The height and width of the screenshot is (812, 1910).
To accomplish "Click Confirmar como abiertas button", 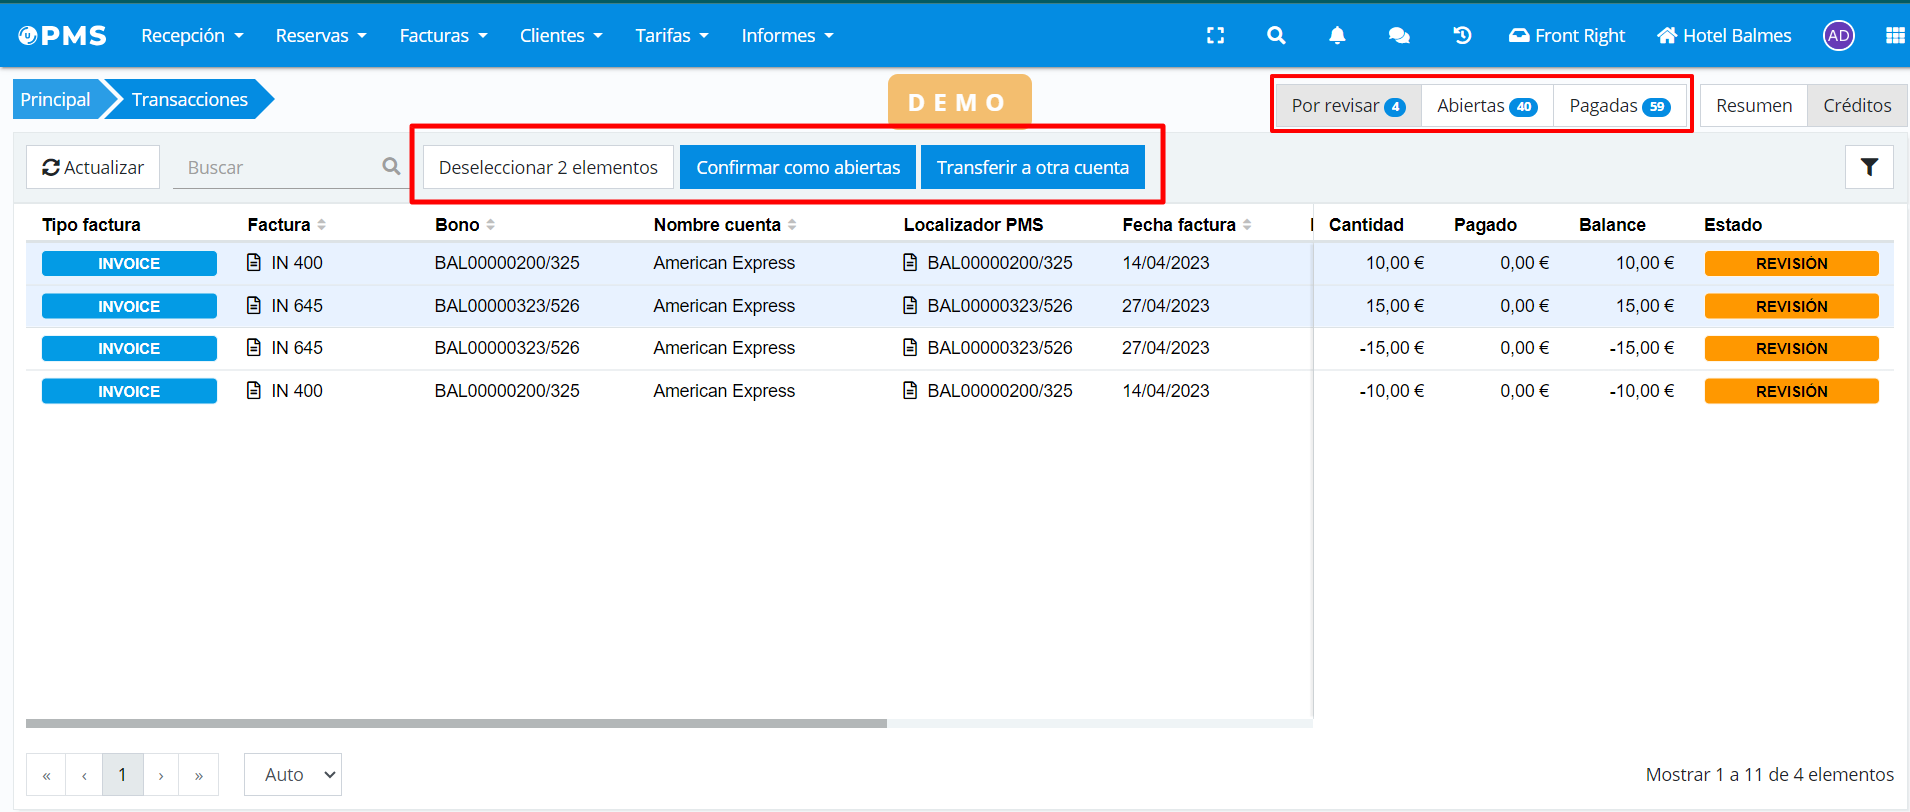I will click(x=798, y=167).
